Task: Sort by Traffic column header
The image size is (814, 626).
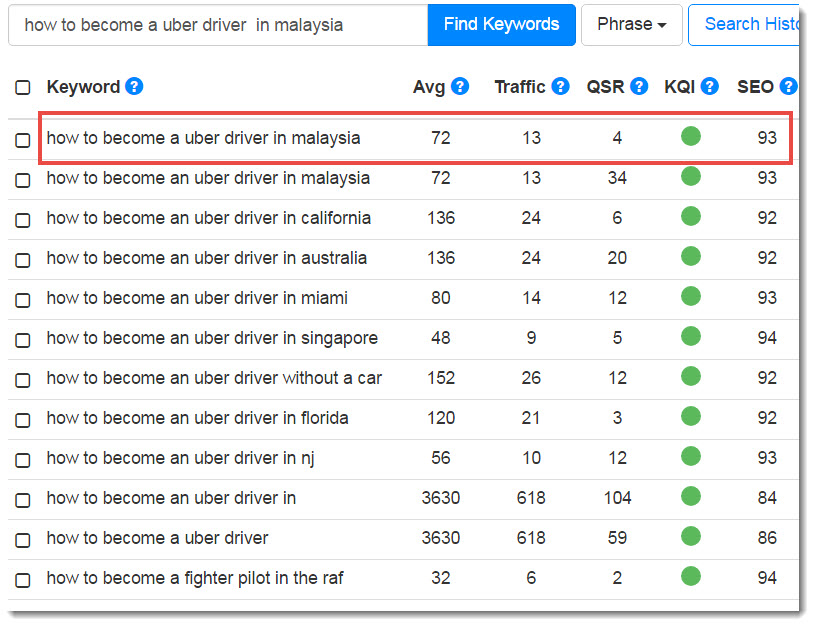Action: pyautogui.click(x=520, y=87)
